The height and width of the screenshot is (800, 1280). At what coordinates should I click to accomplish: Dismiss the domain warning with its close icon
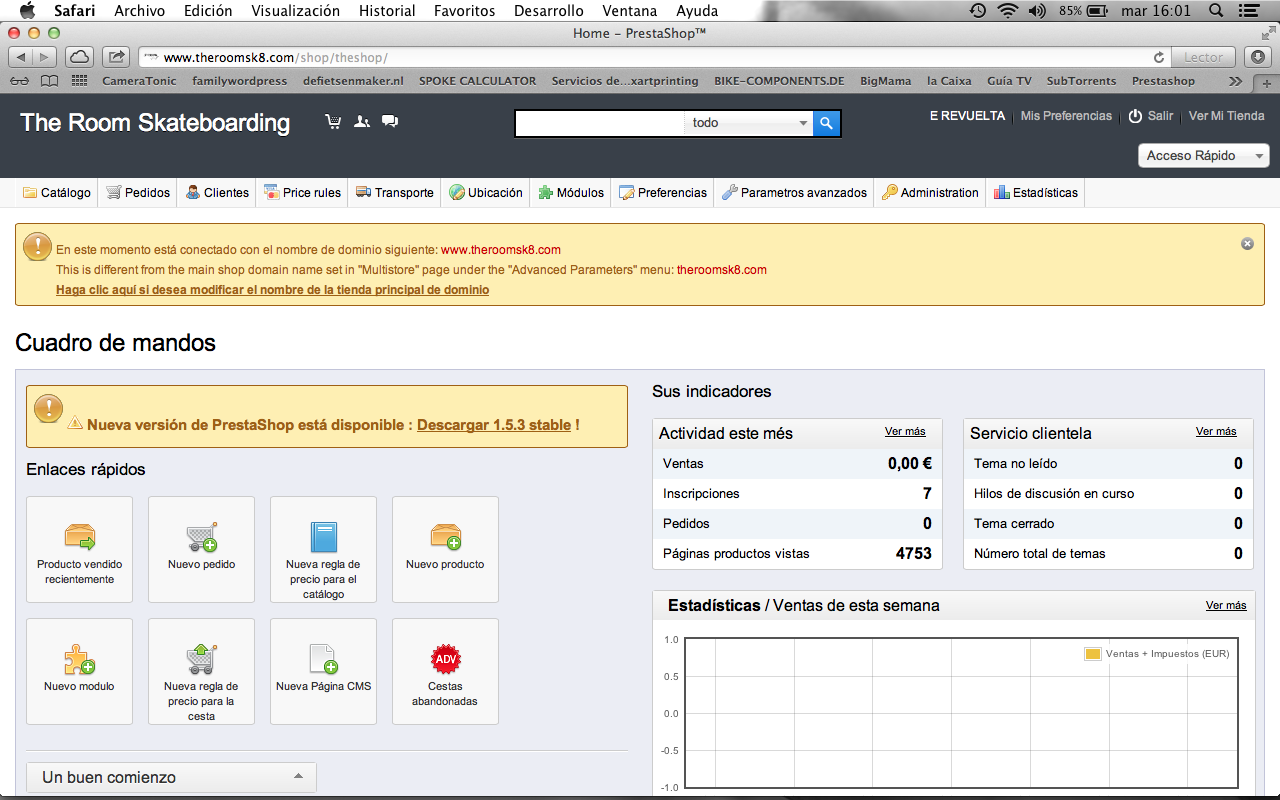[1247, 243]
